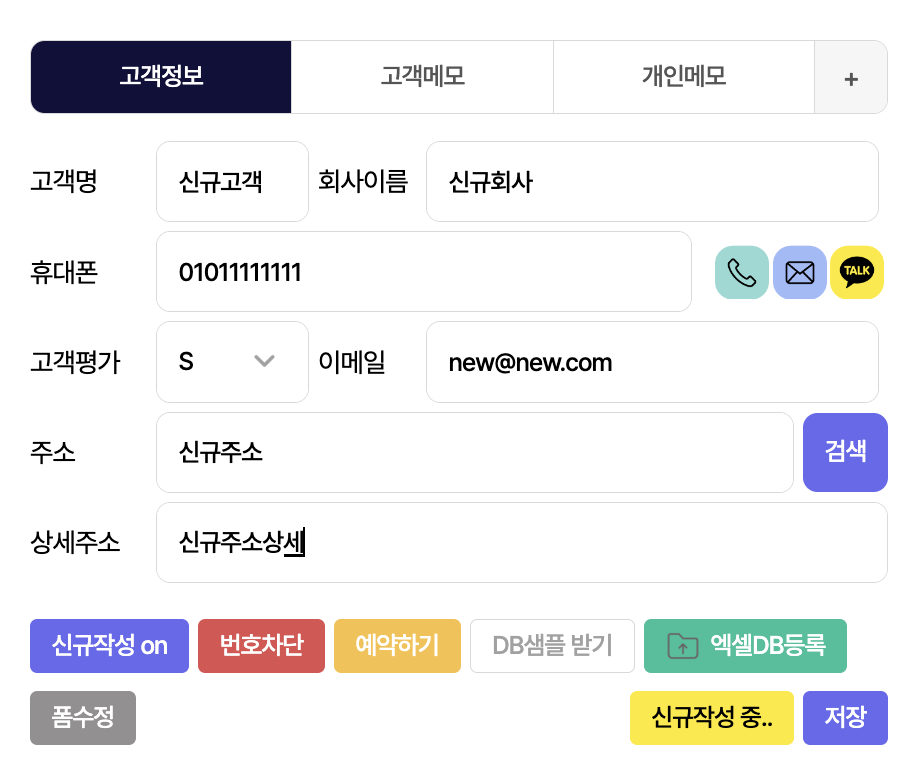This screenshot has height=784, width=924.
Task: Open KakaoTalk via the yellow TALK icon
Action: [857, 272]
